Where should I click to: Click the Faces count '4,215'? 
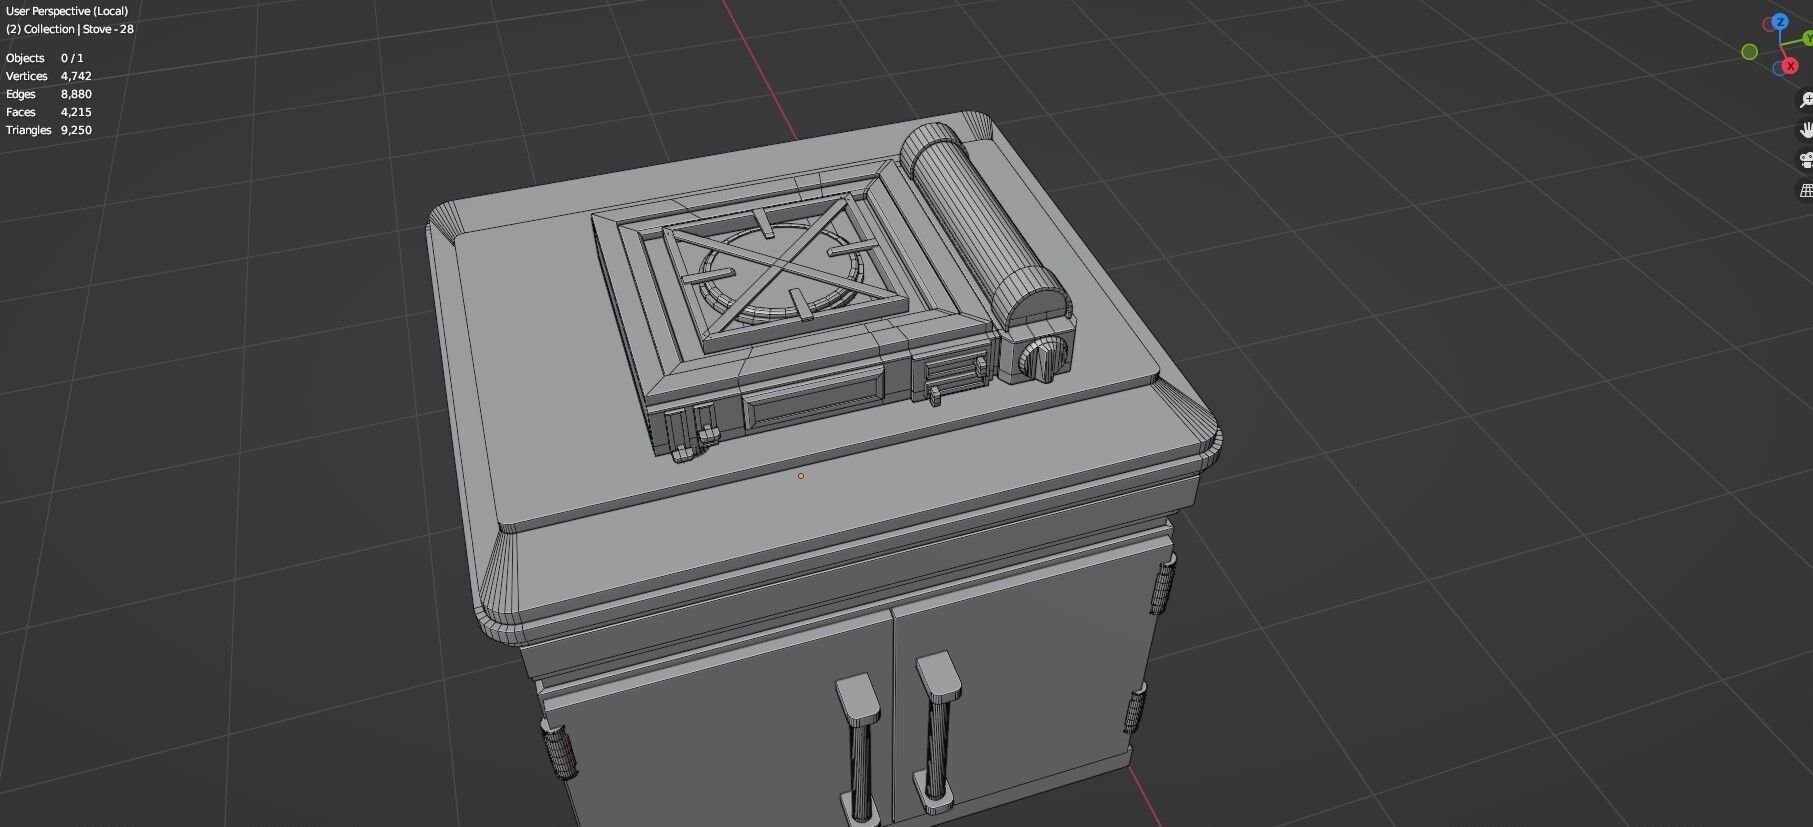(x=76, y=112)
